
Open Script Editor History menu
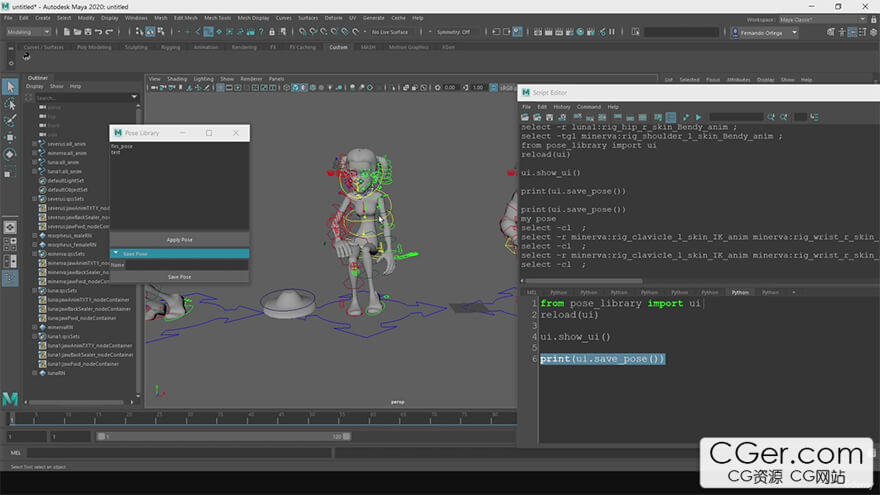tap(562, 107)
